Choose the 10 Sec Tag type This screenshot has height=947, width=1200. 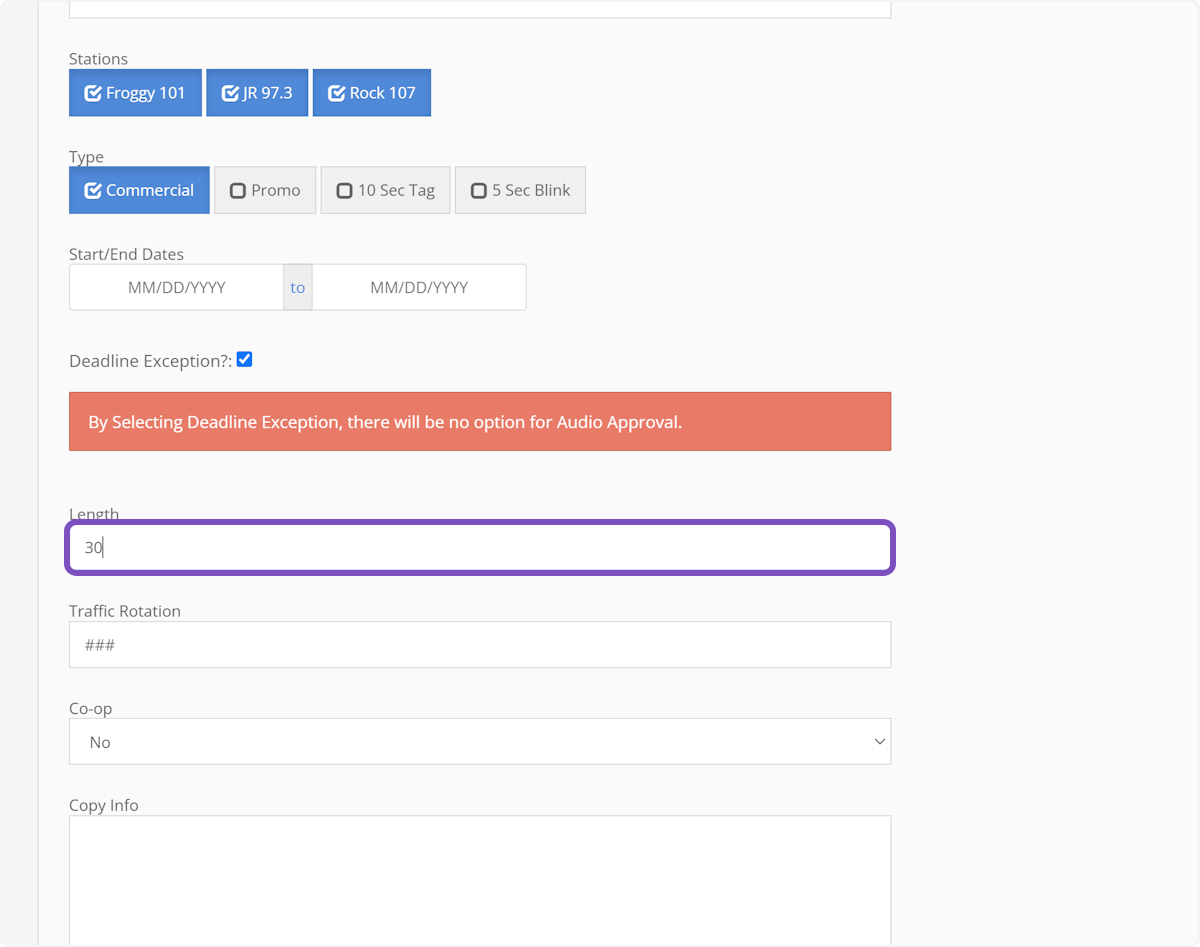385,190
